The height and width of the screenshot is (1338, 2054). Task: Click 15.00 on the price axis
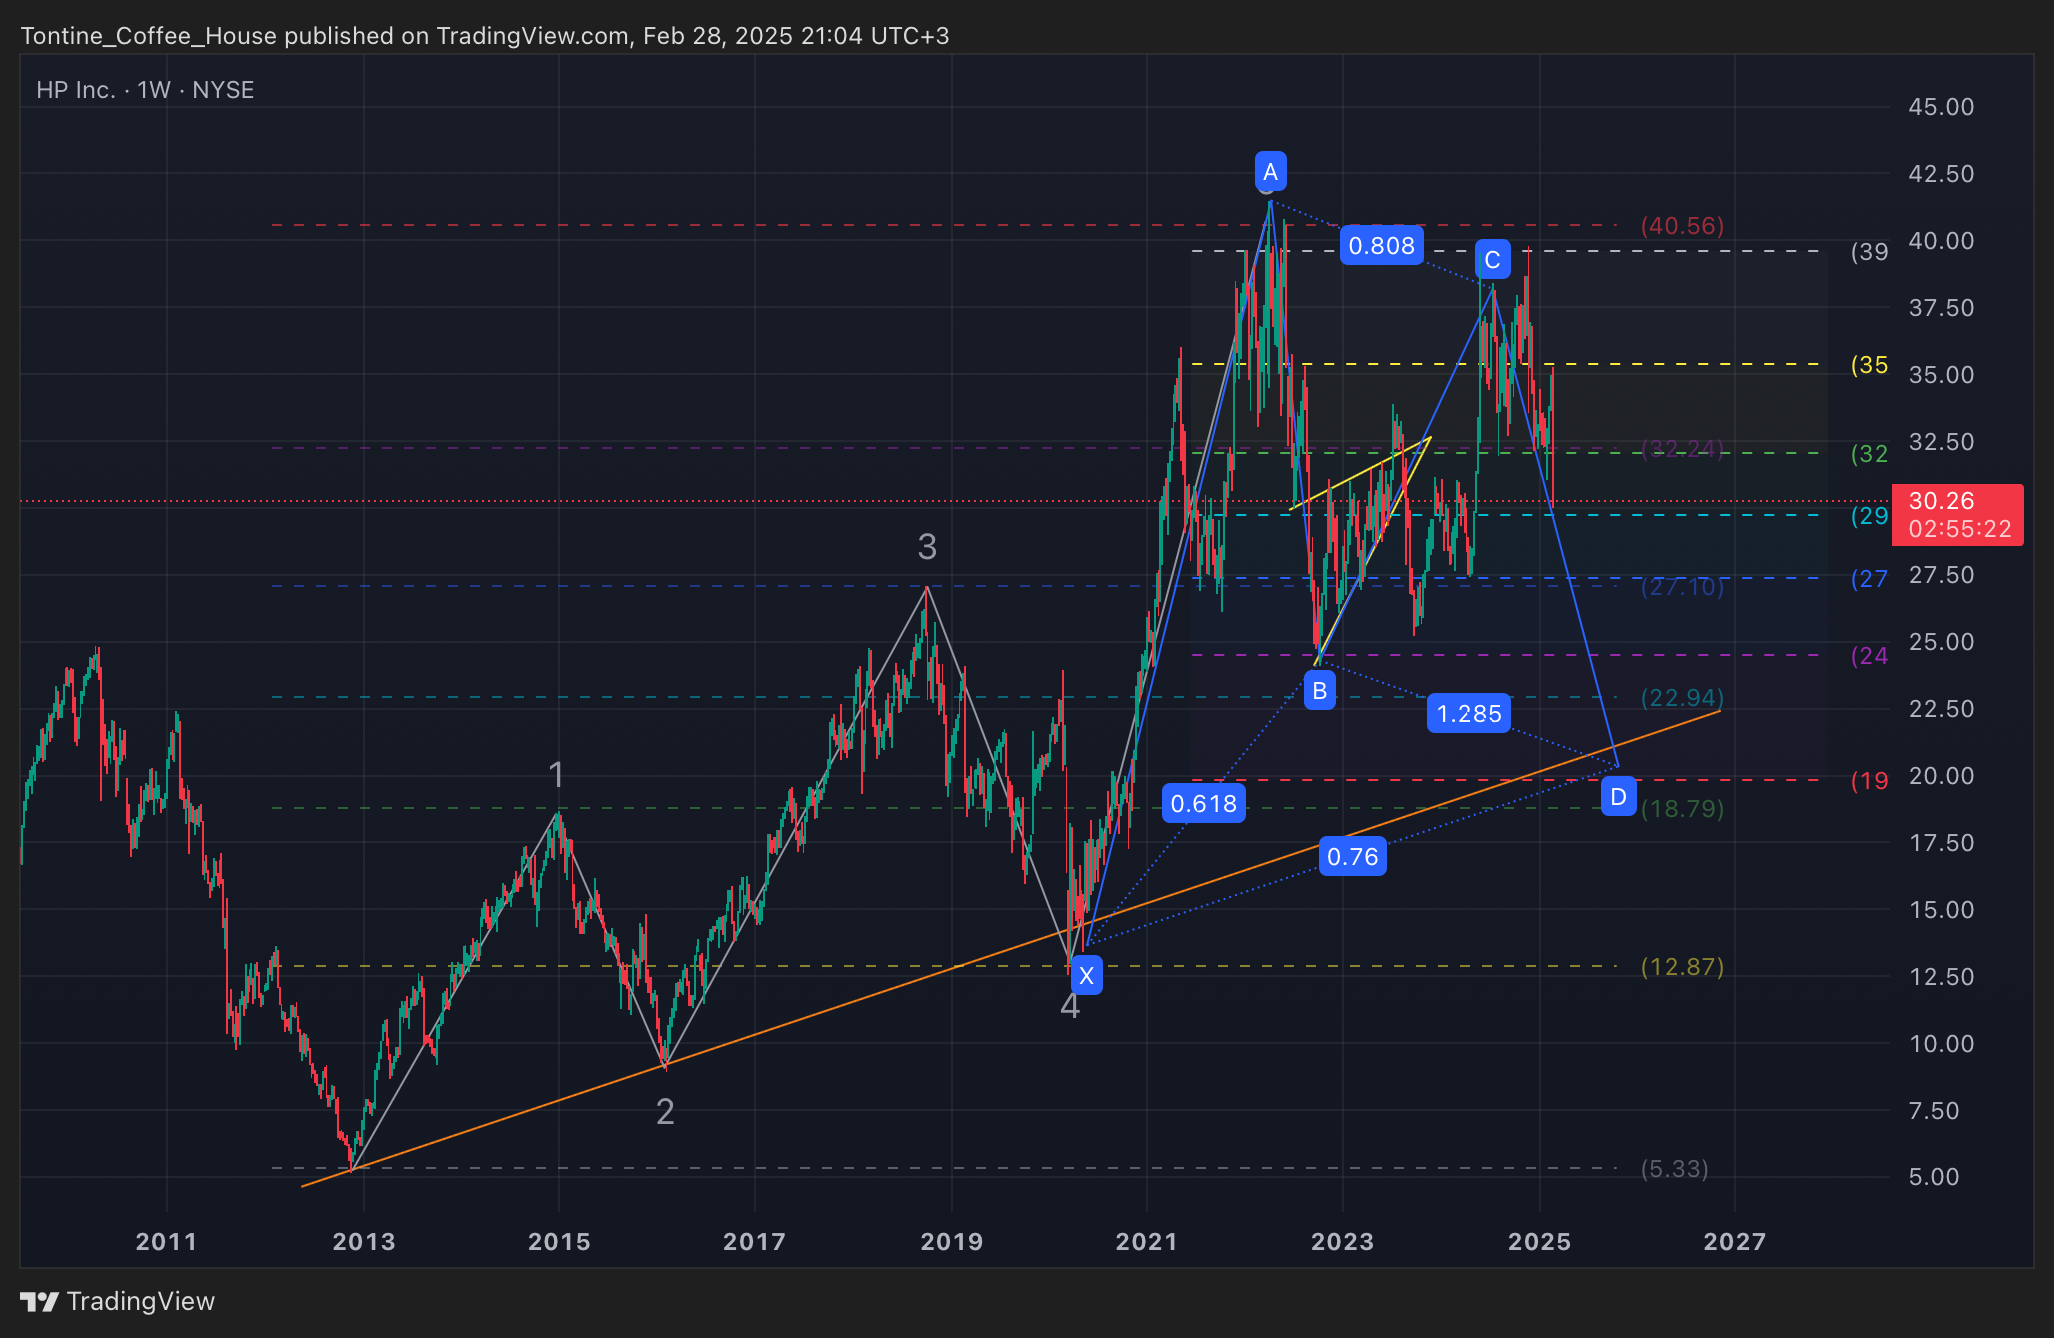click(x=1941, y=910)
